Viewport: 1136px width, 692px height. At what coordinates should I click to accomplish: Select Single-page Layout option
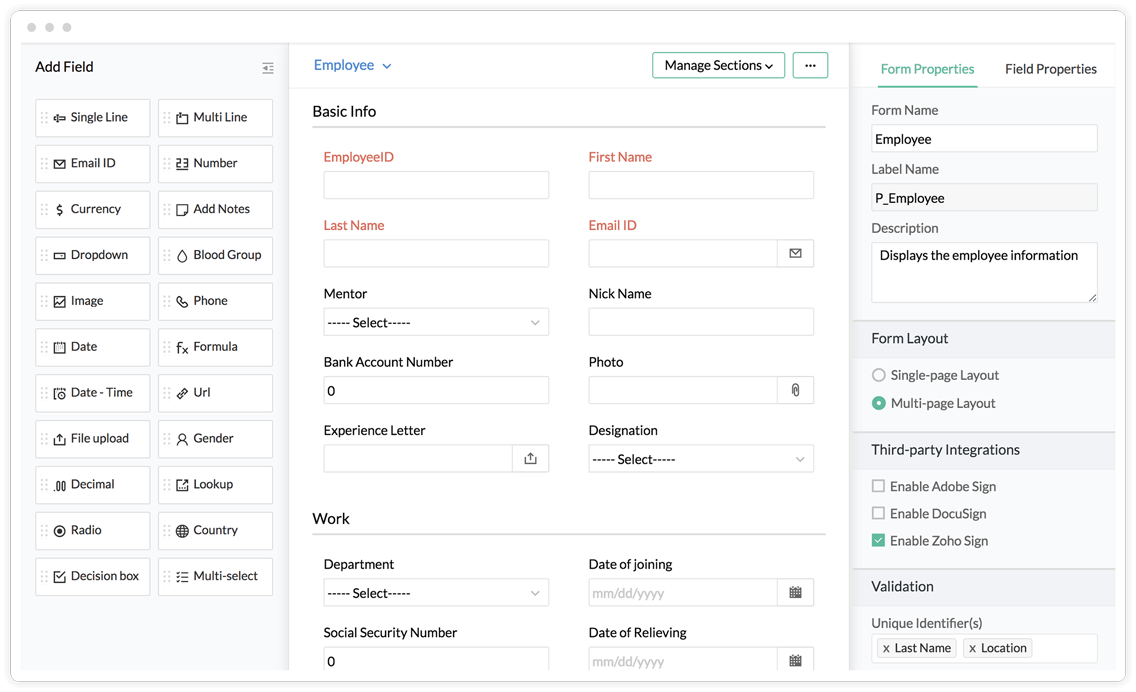coord(879,375)
